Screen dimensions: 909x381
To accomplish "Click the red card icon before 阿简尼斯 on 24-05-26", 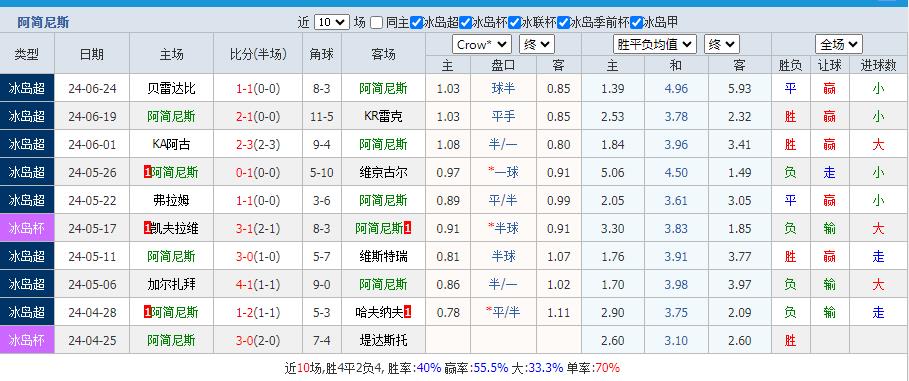I will point(147,172).
